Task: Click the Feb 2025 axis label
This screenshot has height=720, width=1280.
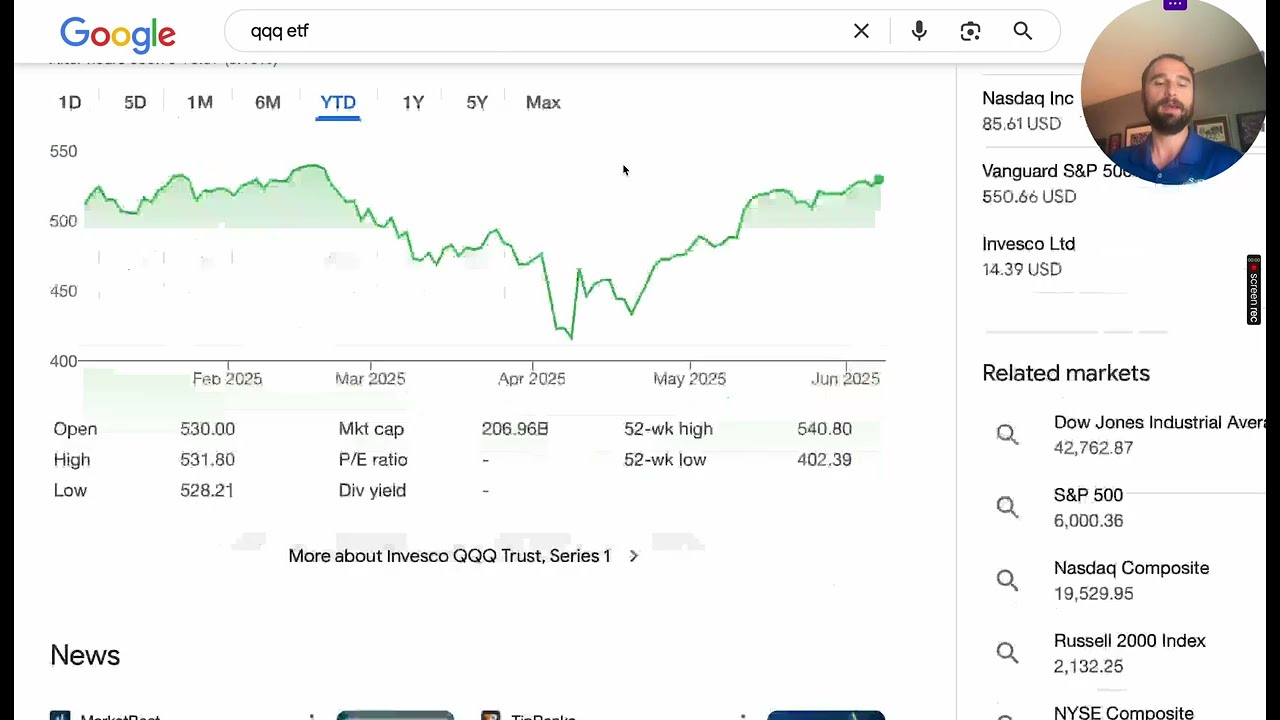Action: [x=227, y=379]
